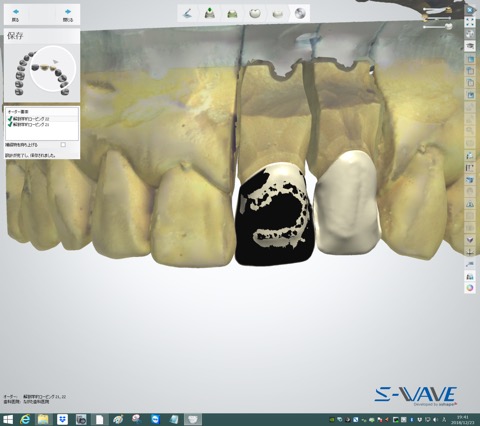The width and height of the screenshot is (480, 426).
Task: Open the color wheel icon in the right sidebar
Action: point(470,288)
